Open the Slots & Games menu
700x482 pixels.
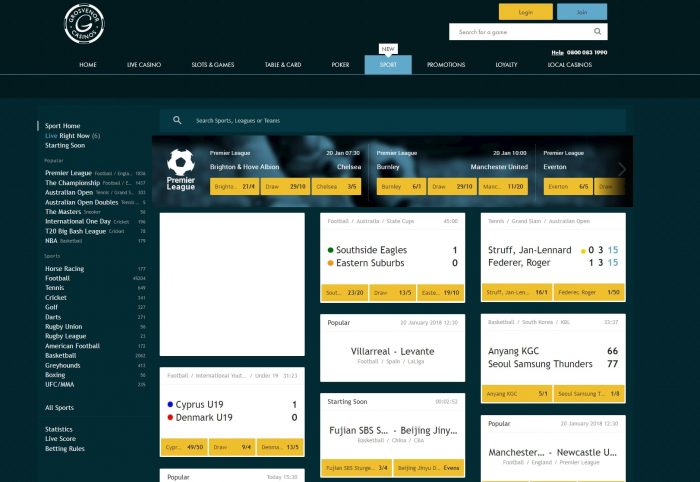213,65
